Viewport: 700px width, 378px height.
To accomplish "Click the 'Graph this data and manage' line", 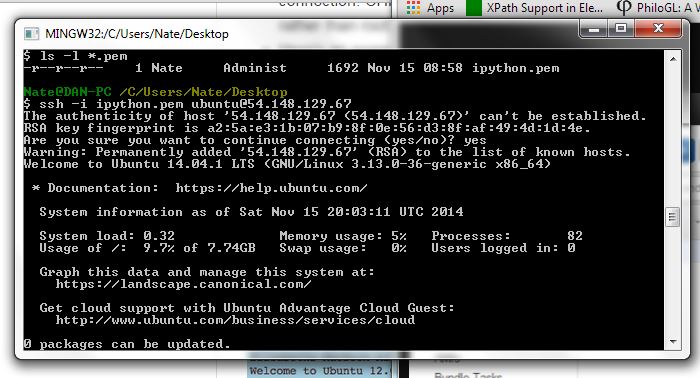I will 207,272.
